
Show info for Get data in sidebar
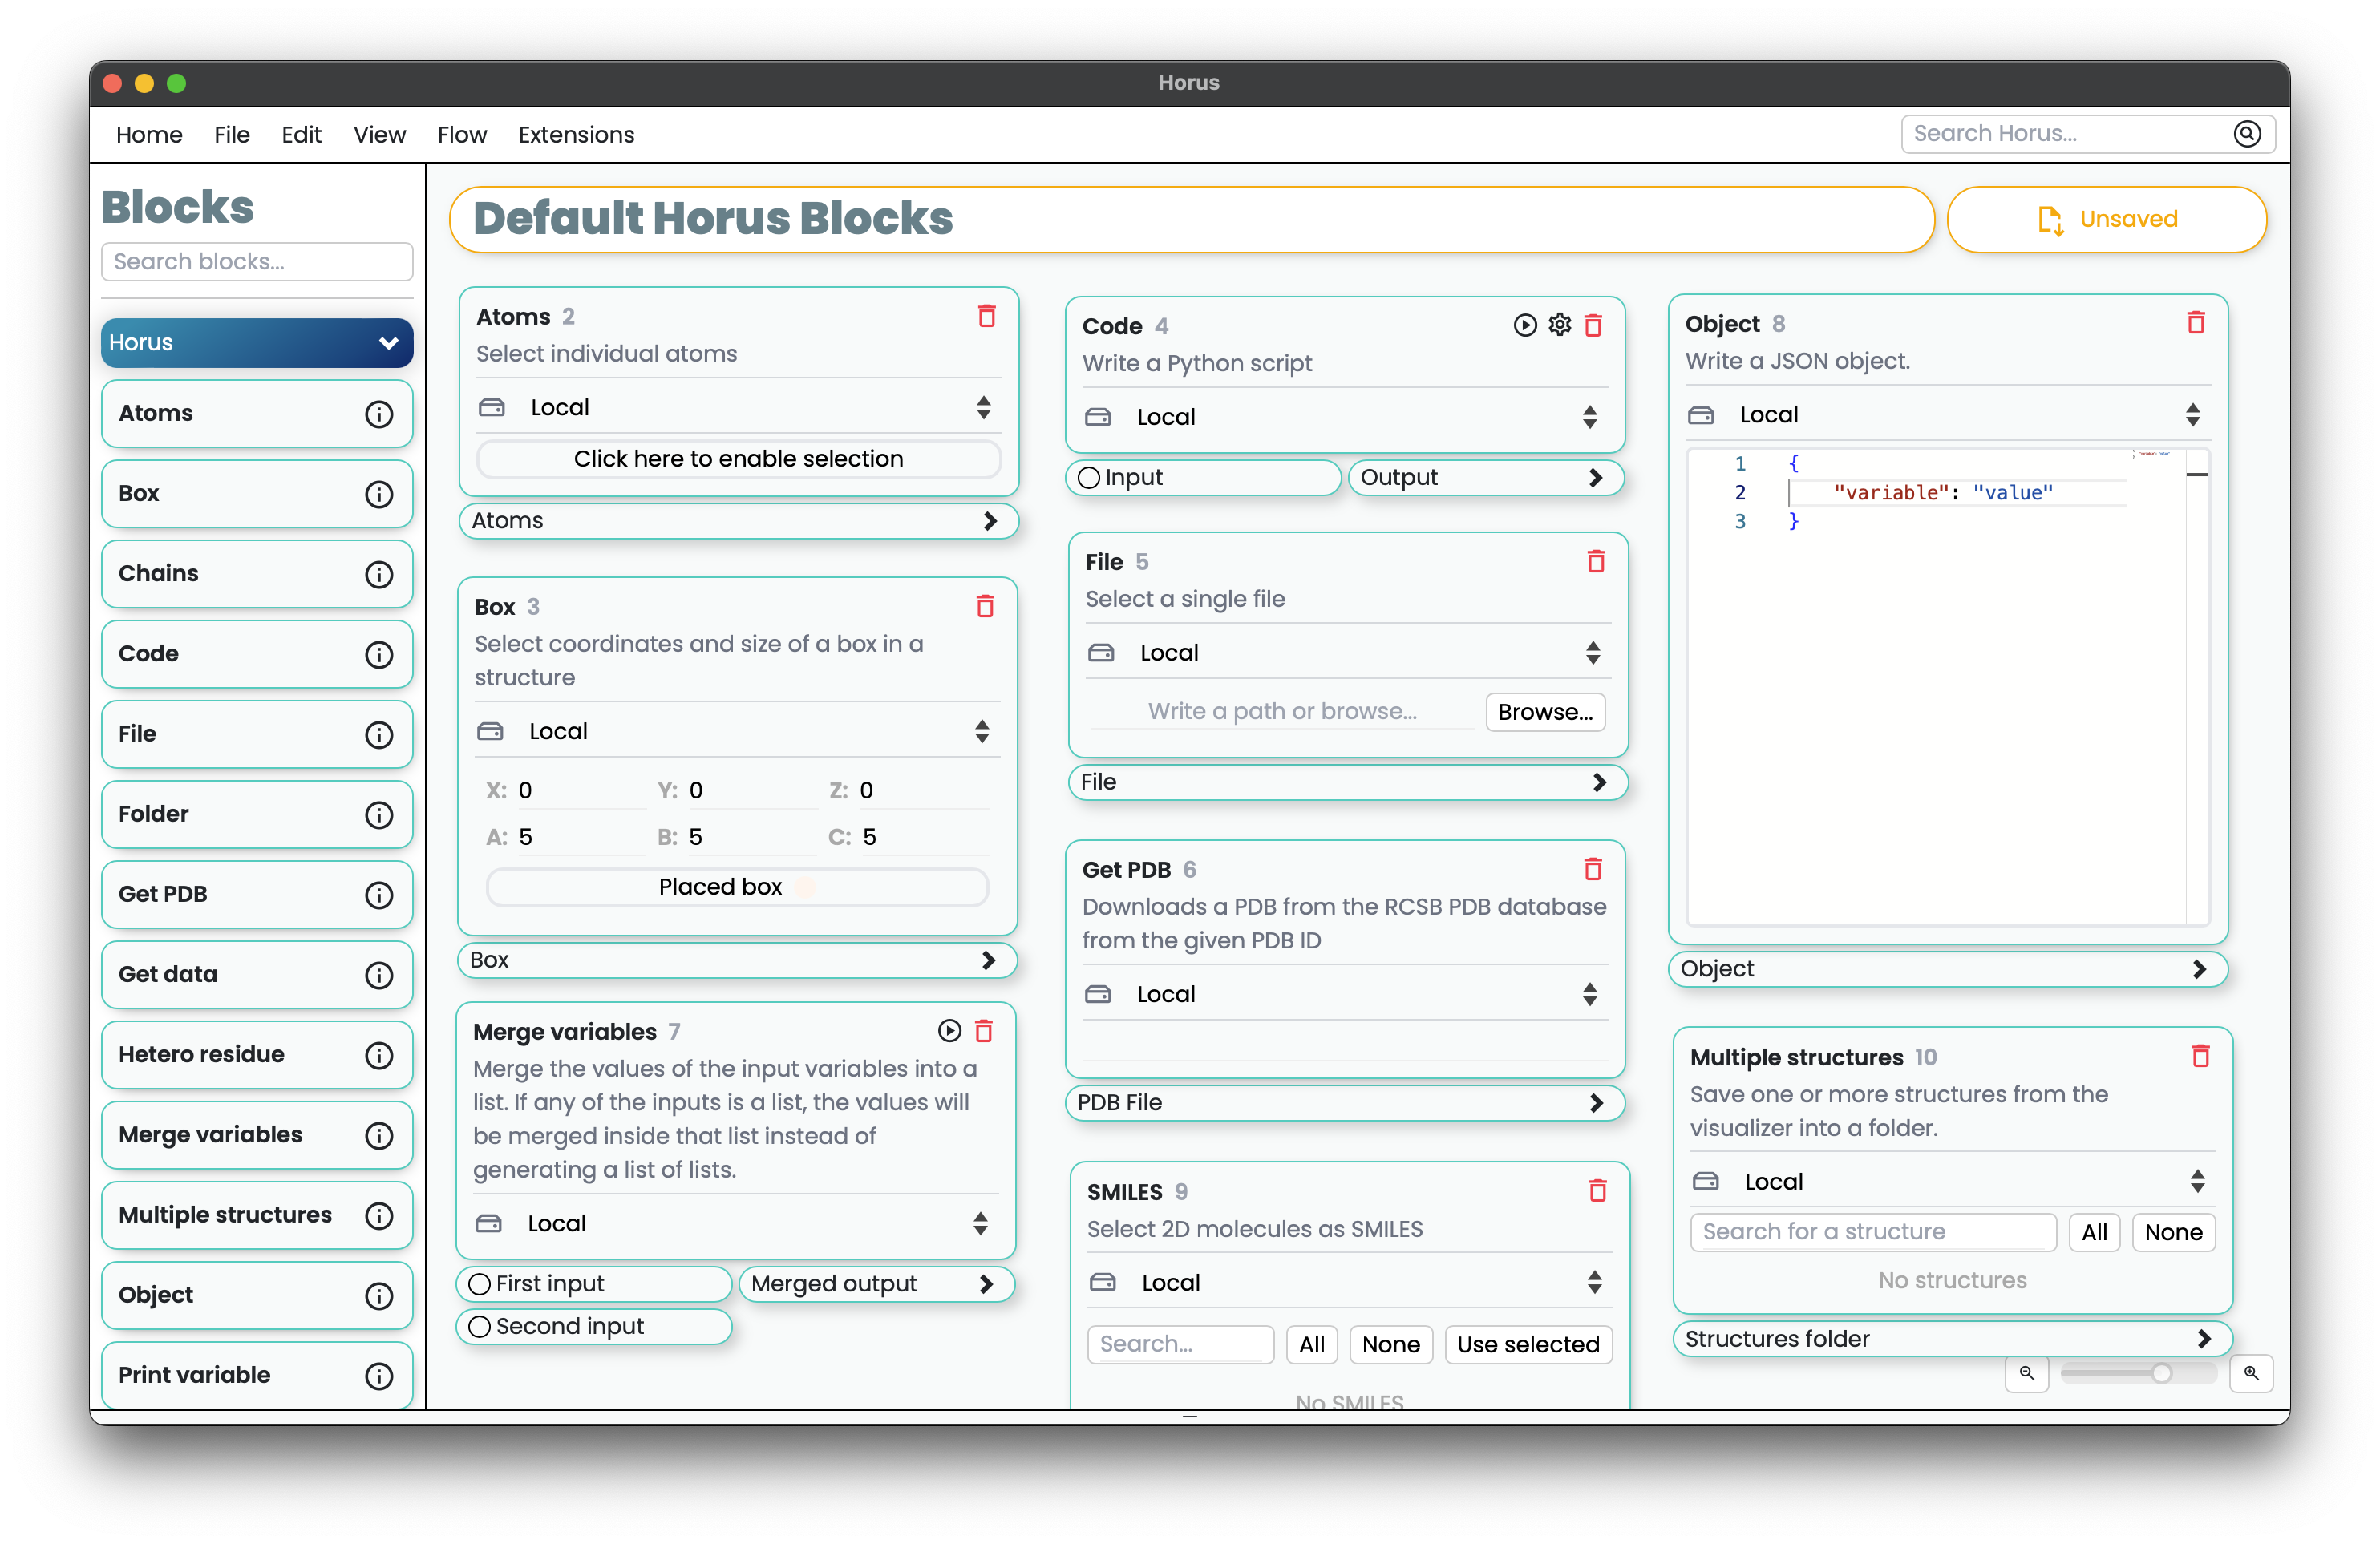point(378,975)
